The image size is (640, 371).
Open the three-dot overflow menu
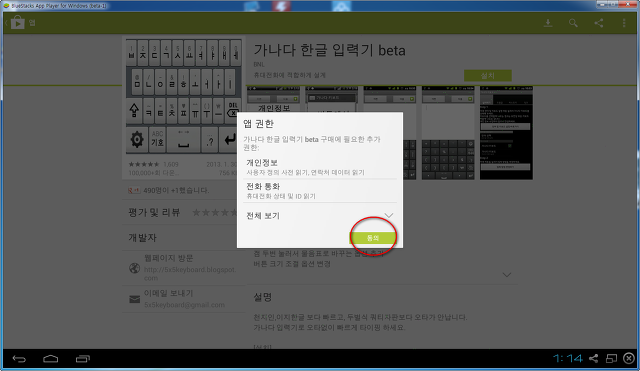pyautogui.click(x=624, y=23)
